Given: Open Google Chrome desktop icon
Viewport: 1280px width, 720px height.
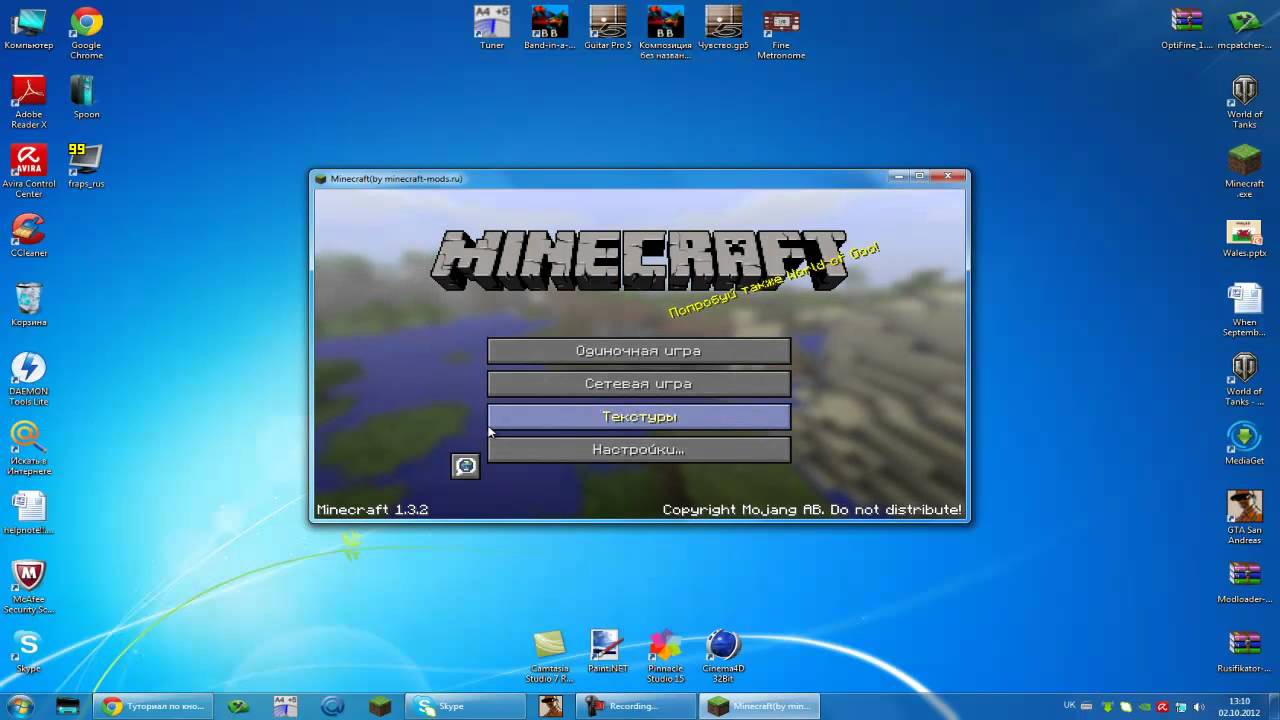Looking at the screenshot, I should [86, 33].
